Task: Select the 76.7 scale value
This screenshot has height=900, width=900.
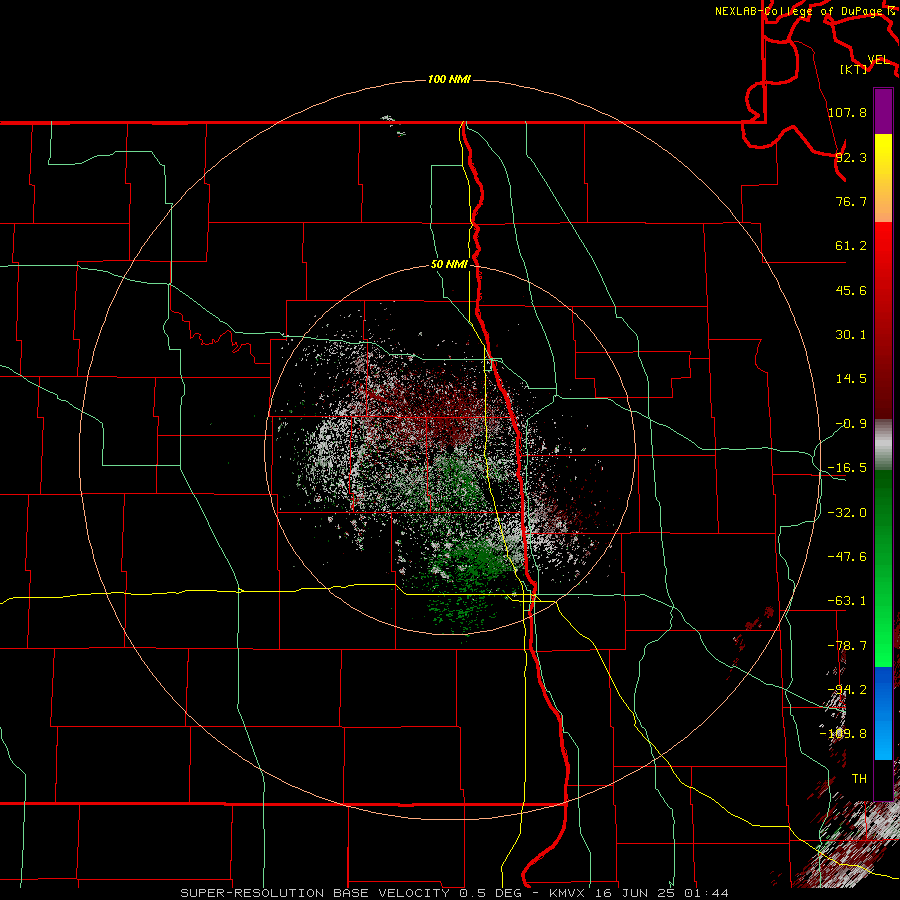Action: point(851,201)
